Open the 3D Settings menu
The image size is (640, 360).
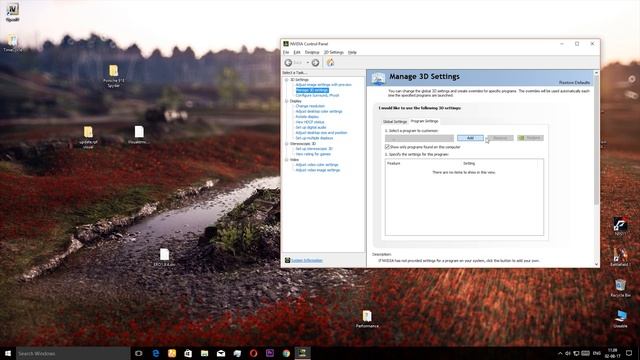point(333,52)
